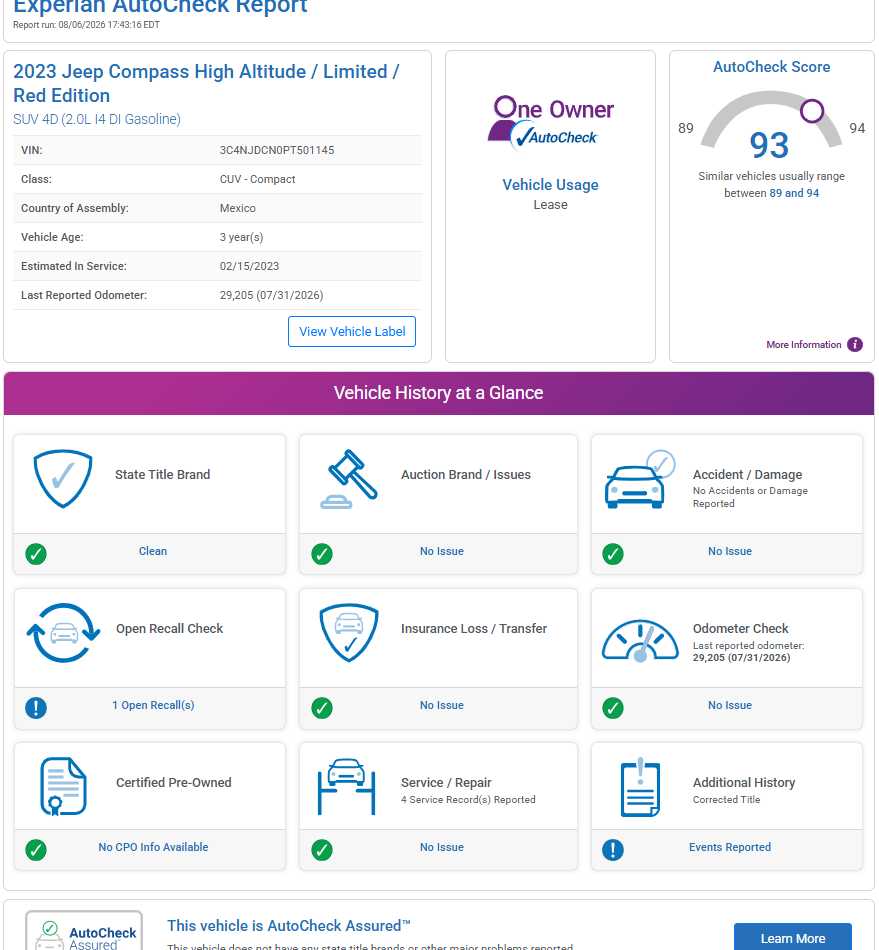Click the Corrected Title text

(x=726, y=799)
